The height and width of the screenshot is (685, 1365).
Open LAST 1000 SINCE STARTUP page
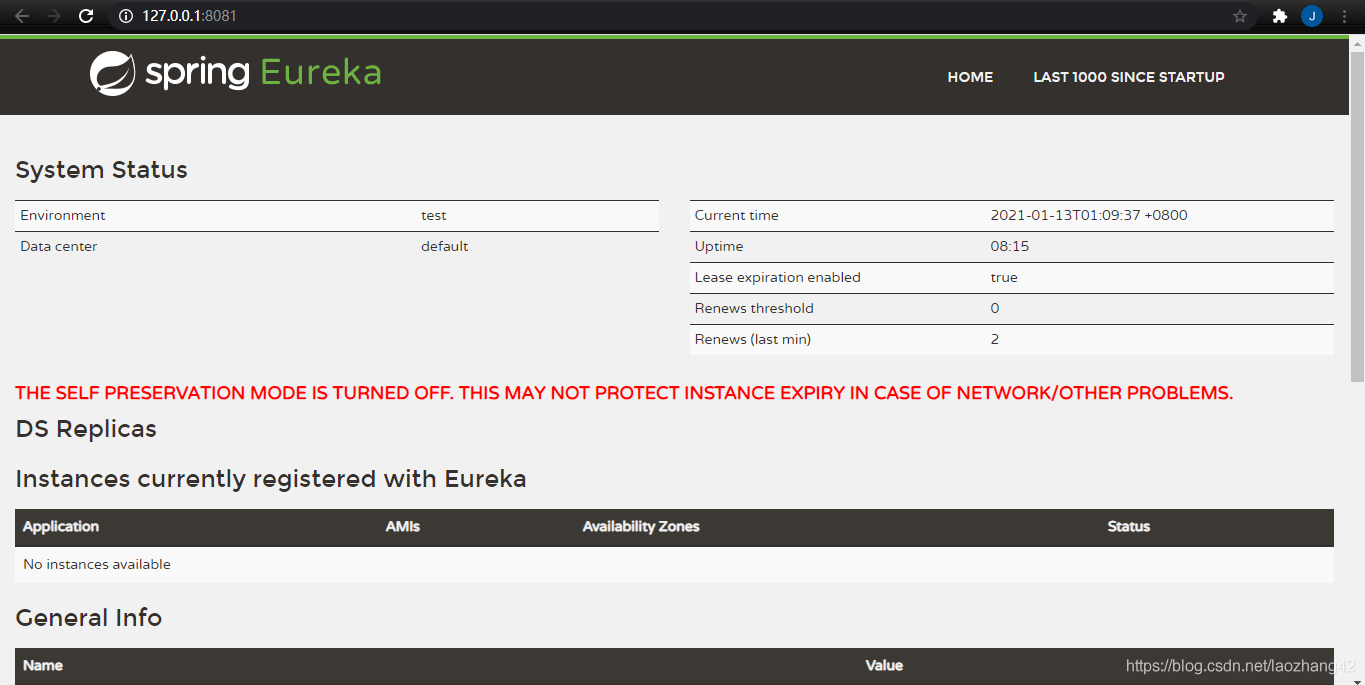click(1128, 77)
